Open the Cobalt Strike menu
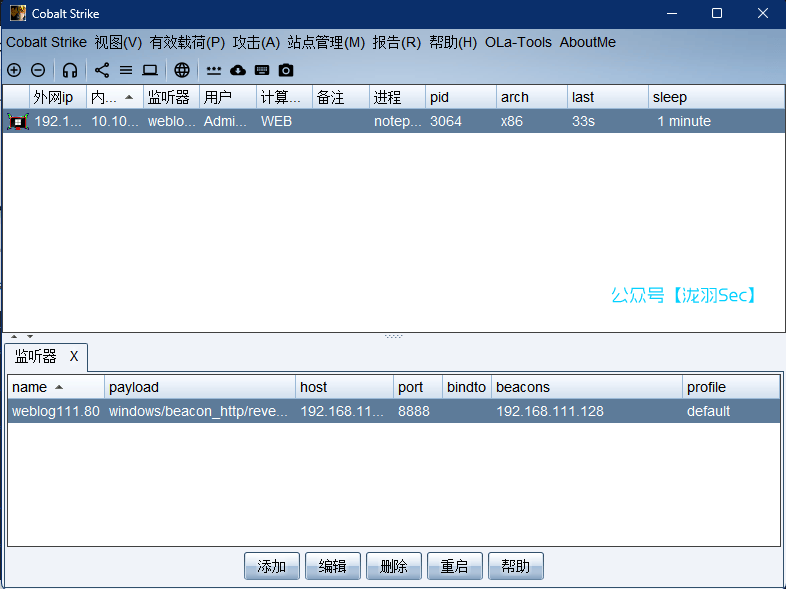Screen dimensions: 786x589 click(47, 43)
